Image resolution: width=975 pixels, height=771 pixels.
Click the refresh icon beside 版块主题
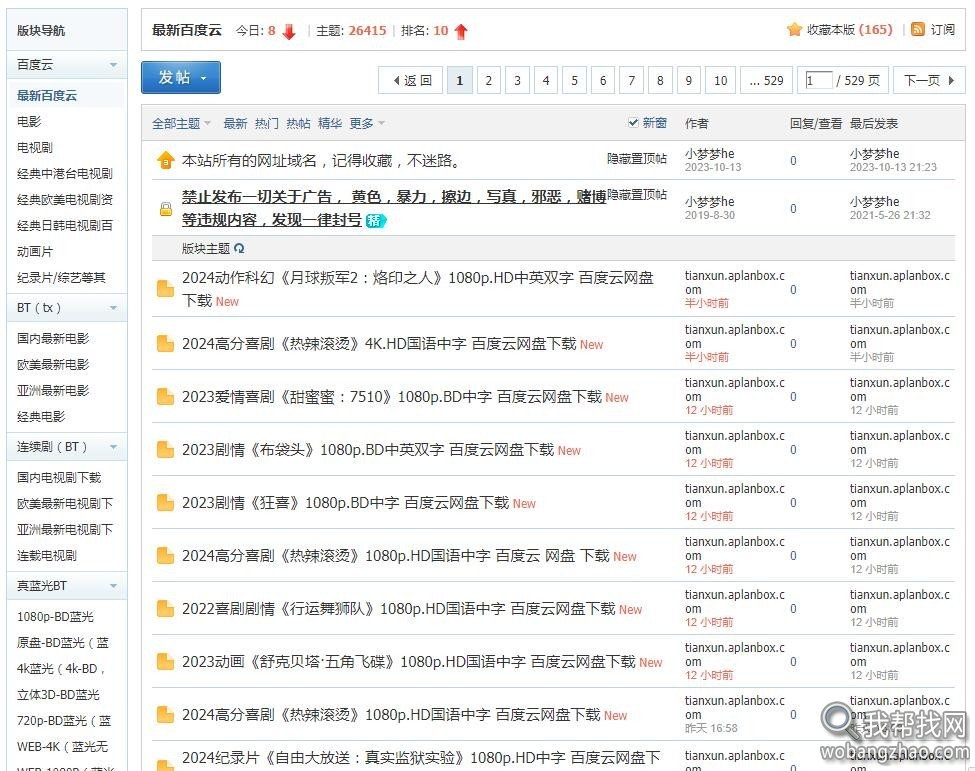(239, 248)
